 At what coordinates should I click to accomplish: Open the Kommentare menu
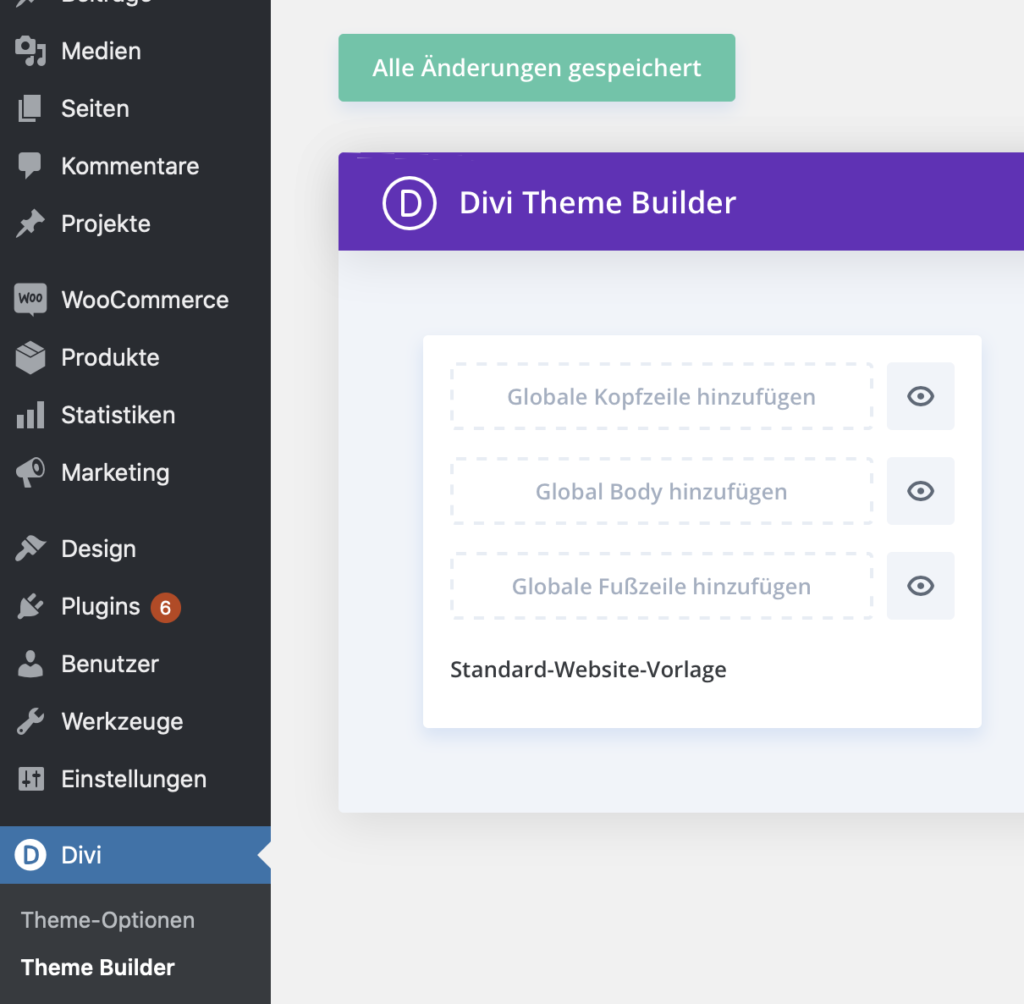coord(135,166)
